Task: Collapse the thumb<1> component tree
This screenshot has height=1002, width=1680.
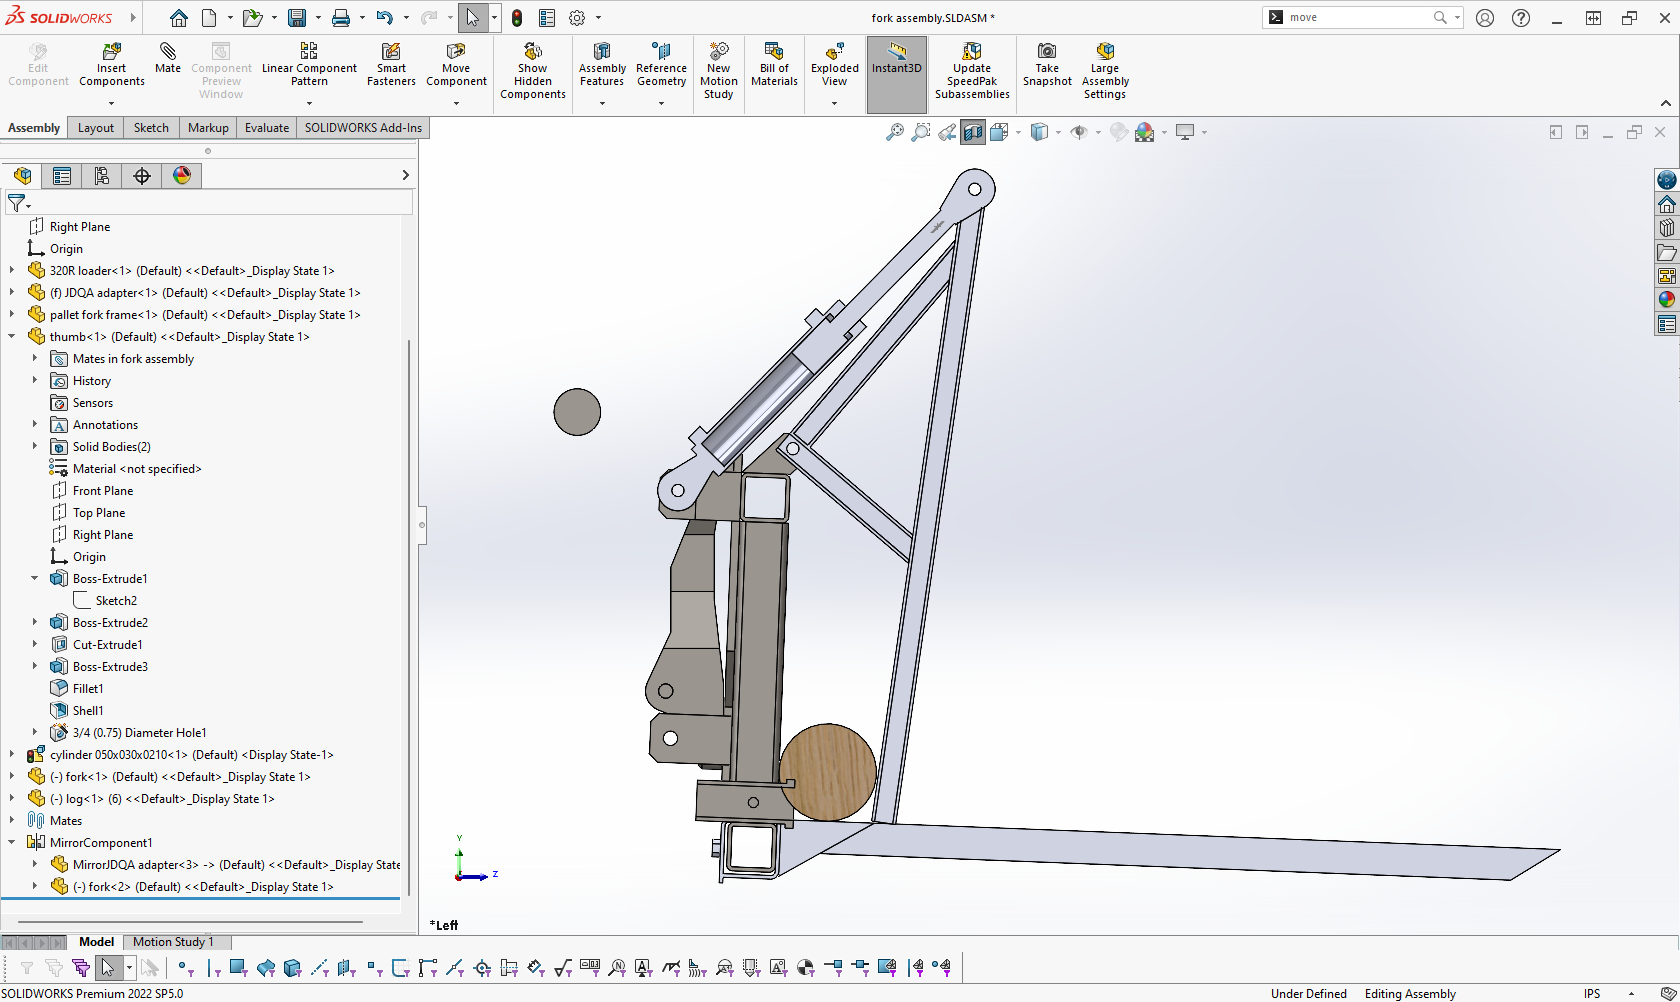Action: (x=12, y=337)
